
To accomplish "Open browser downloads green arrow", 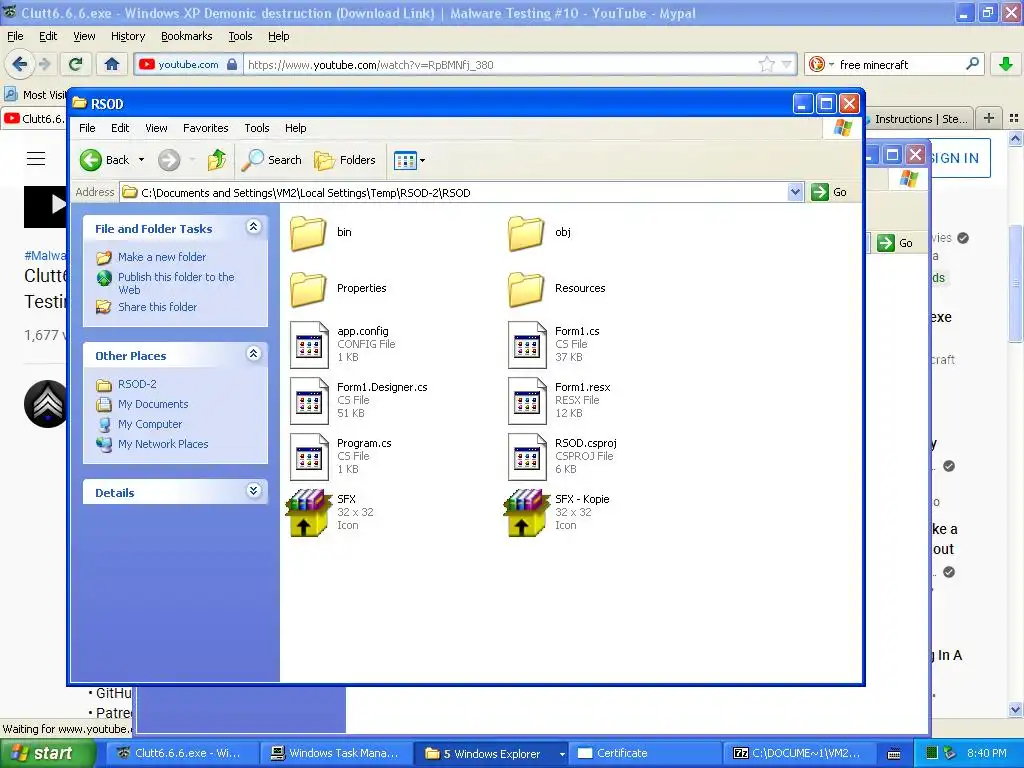I will pyautogui.click(x=1006, y=64).
